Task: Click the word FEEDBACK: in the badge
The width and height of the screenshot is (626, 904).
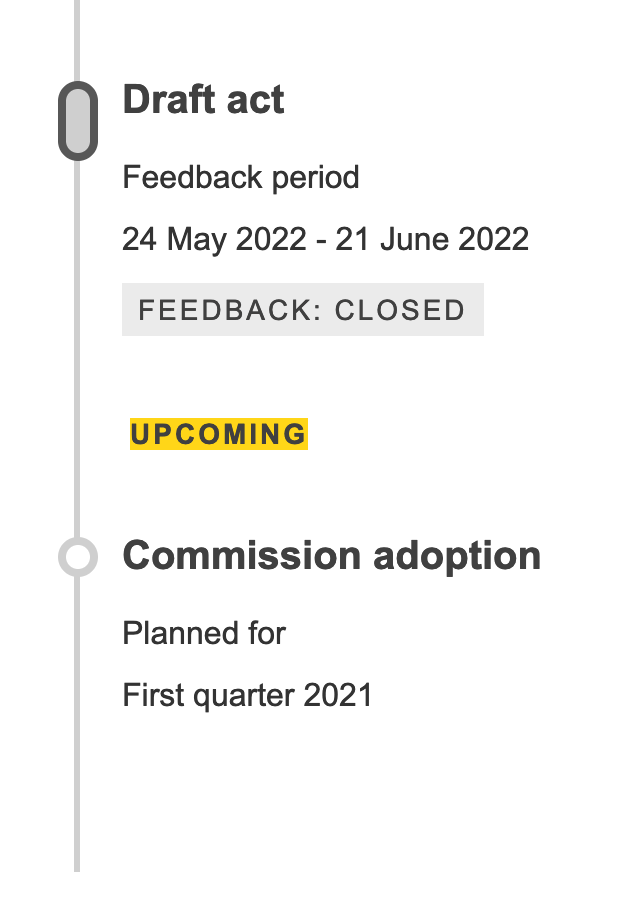Action: click(226, 310)
